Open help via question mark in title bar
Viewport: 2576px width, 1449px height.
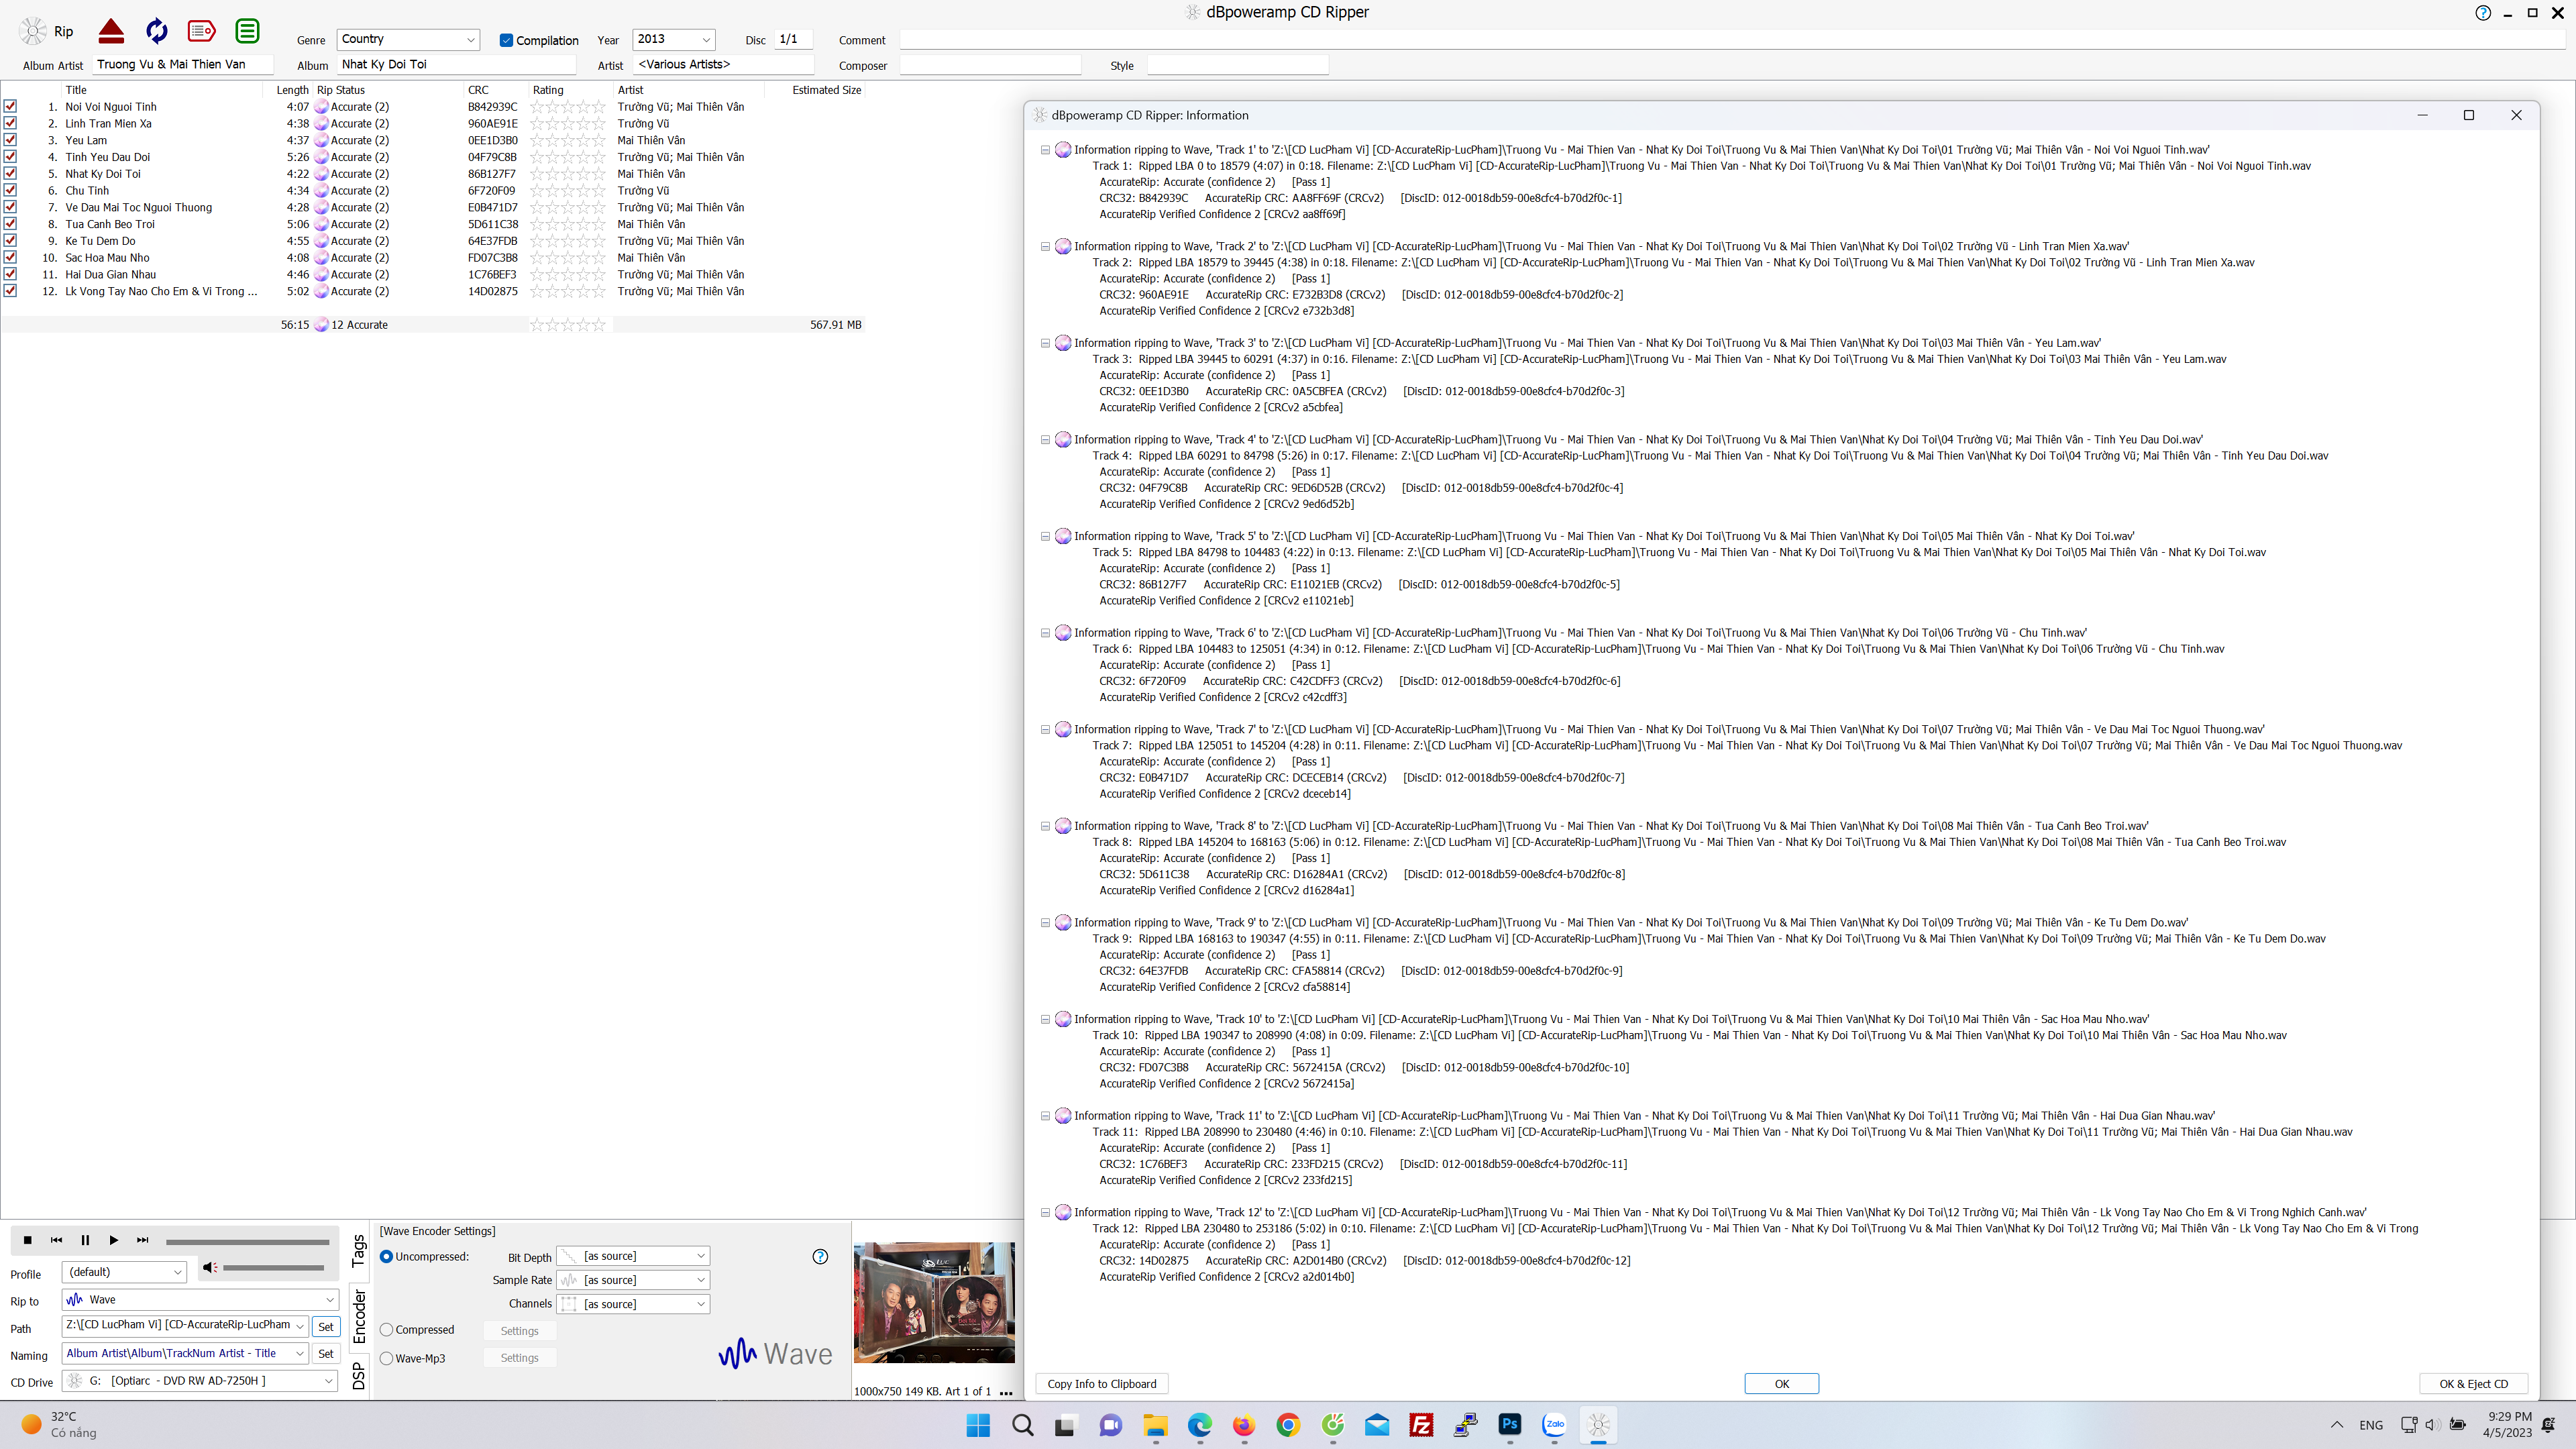pyautogui.click(x=2483, y=13)
